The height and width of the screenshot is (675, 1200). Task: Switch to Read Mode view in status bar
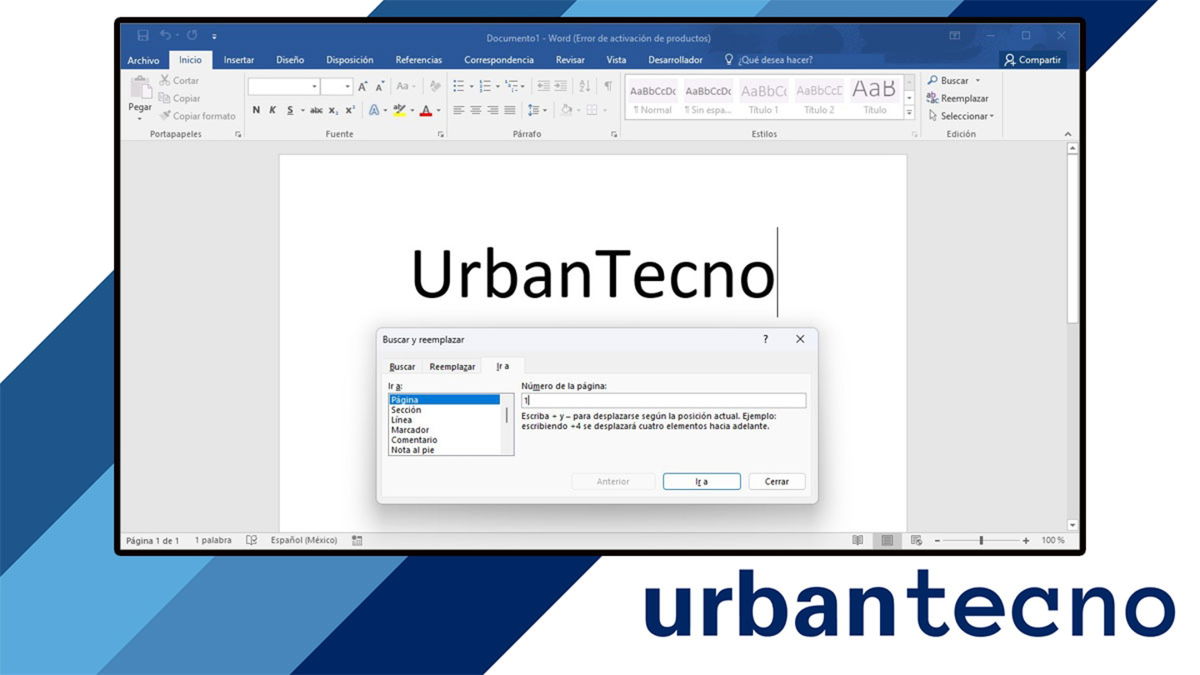[x=857, y=540]
